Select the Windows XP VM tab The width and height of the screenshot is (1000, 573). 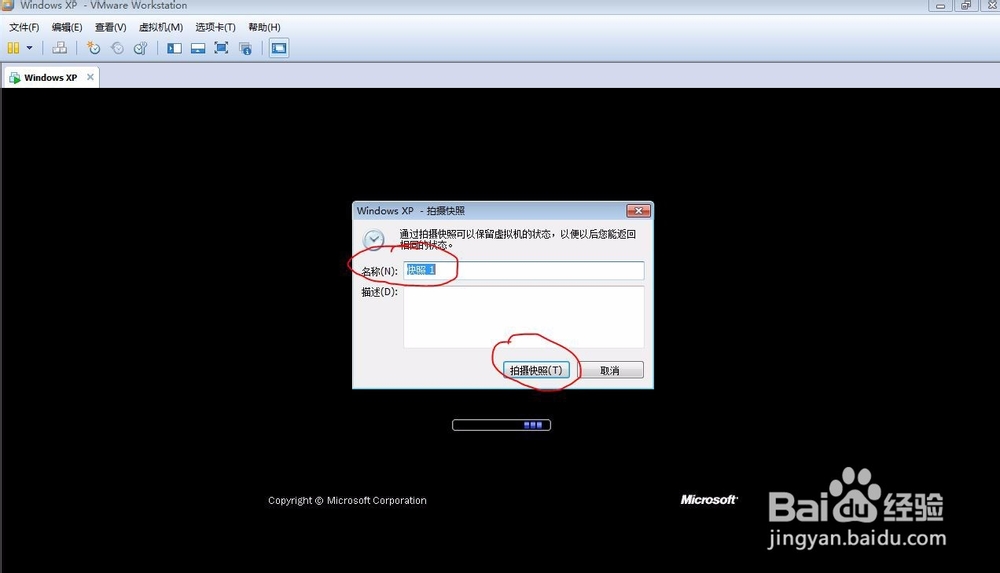pos(51,77)
